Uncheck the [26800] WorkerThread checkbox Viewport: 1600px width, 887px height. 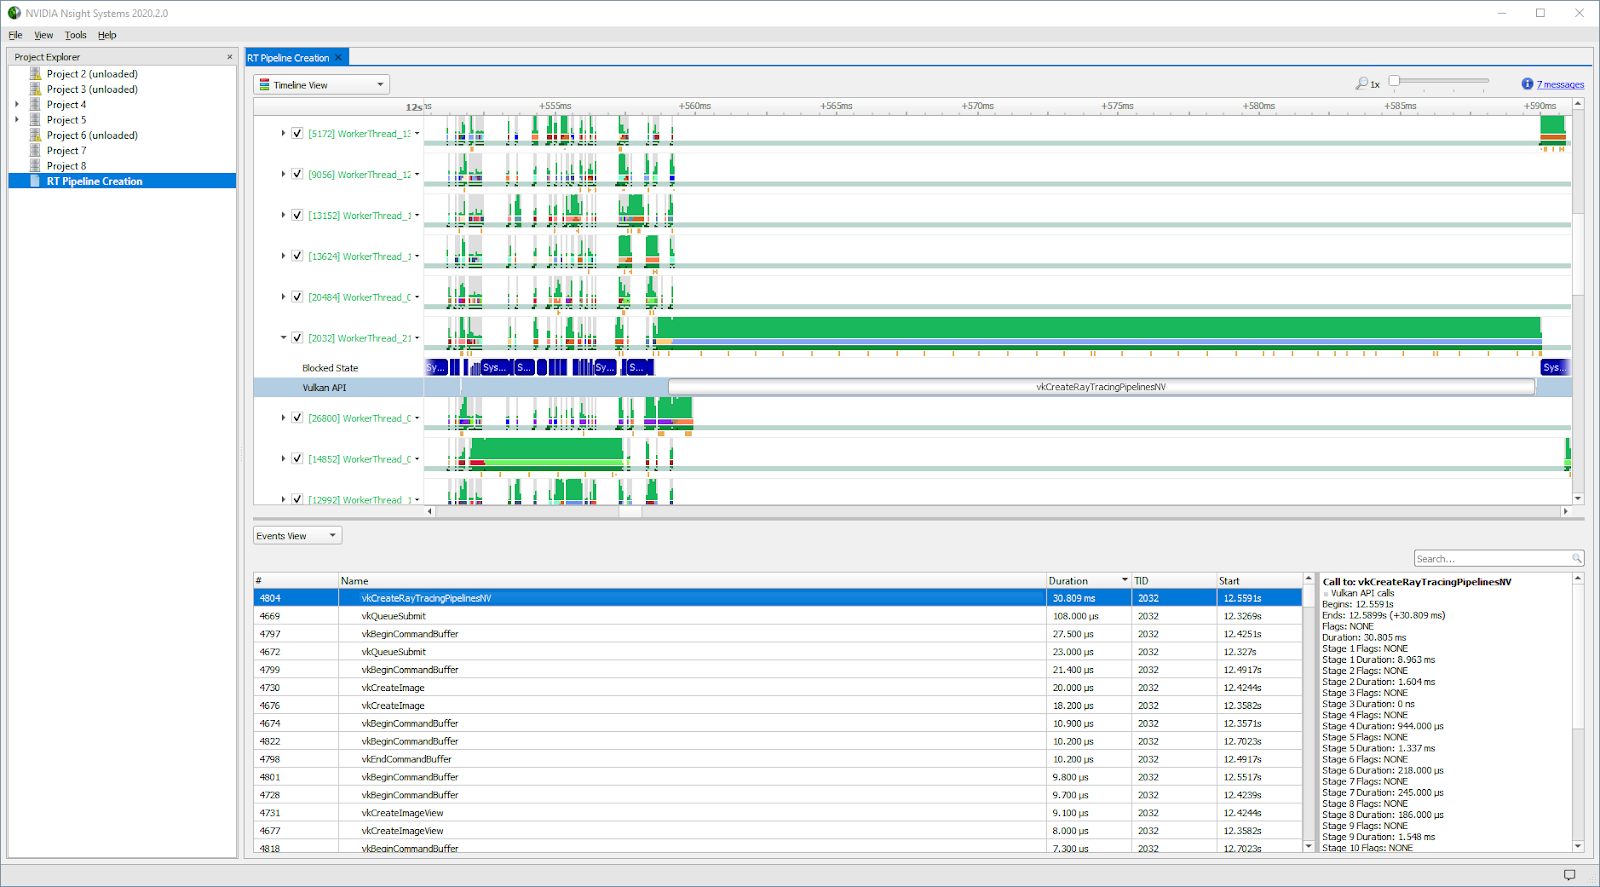(297, 418)
